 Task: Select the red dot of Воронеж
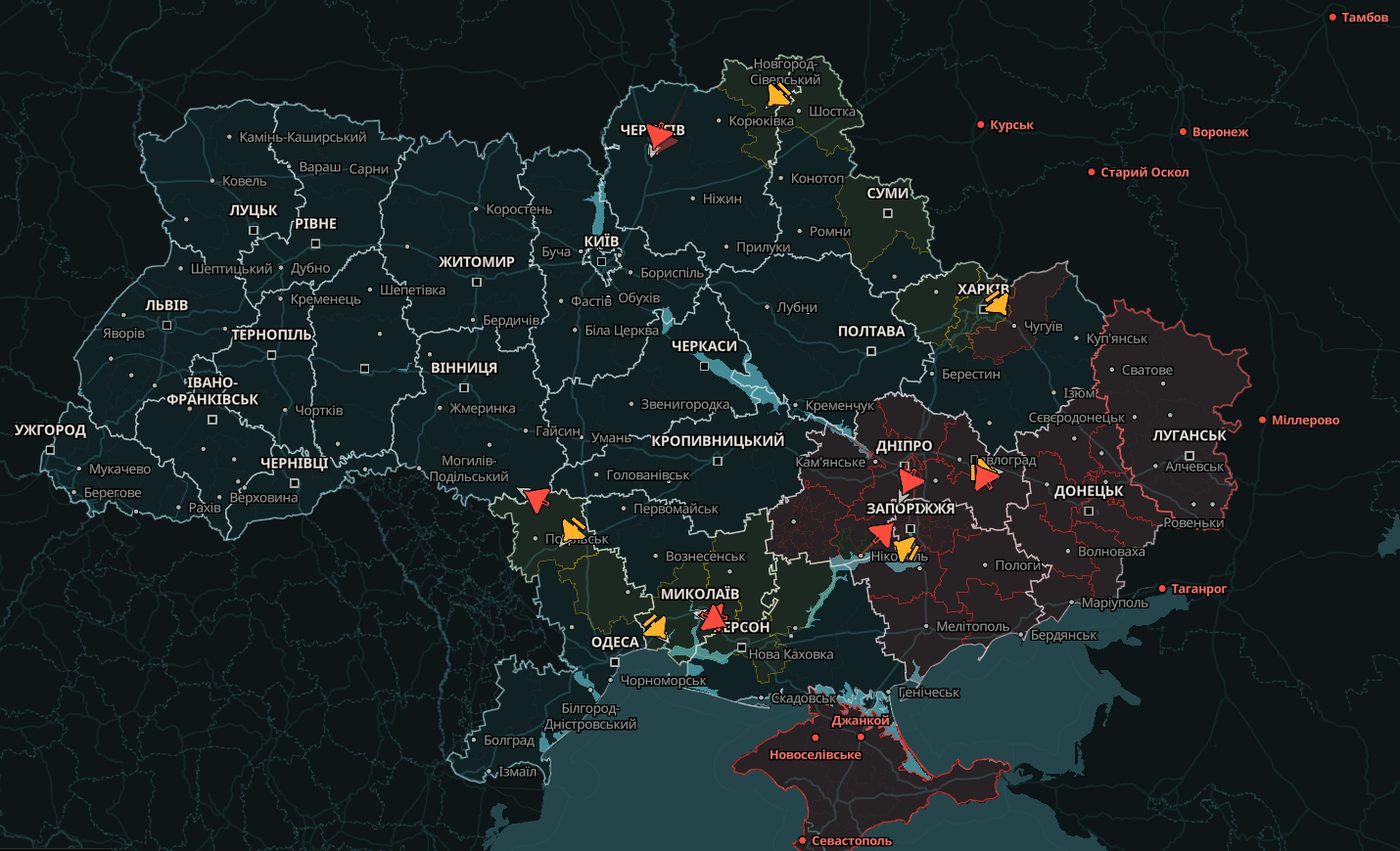point(1183,132)
